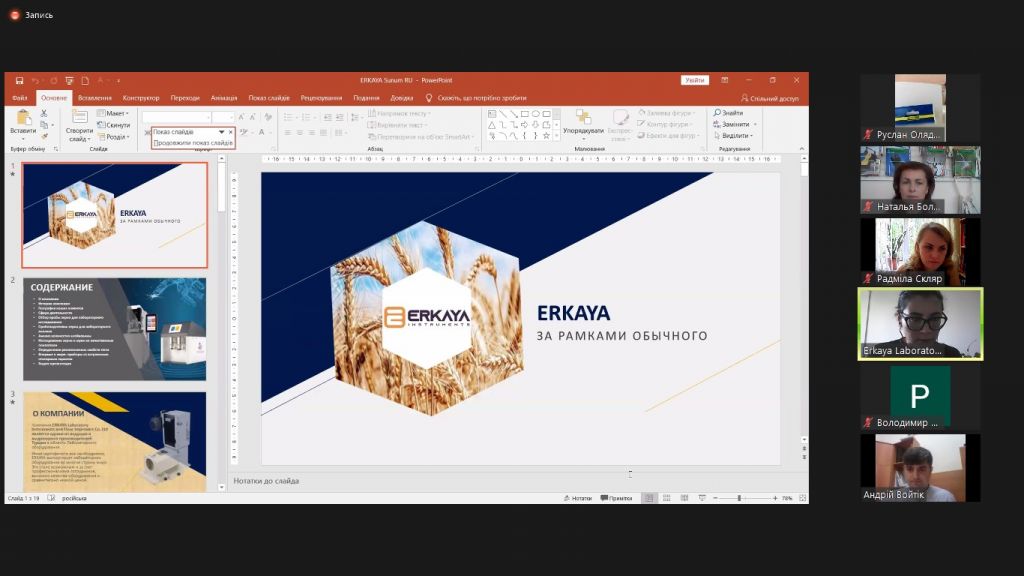Open Упорядкувати arrange objects tool
Viewport: 1024px width, 576px height.
[583, 123]
